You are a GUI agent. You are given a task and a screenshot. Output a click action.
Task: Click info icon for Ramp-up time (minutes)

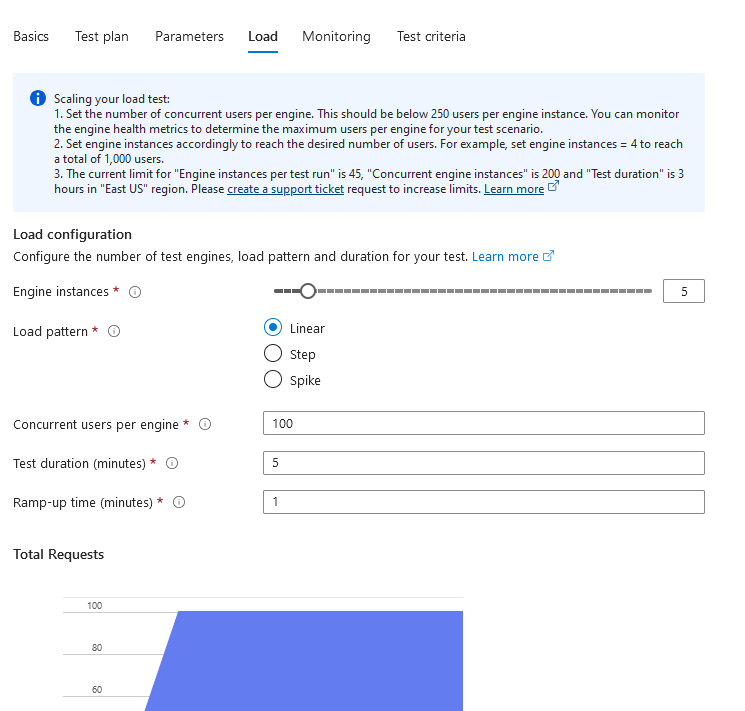click(179, 502)
